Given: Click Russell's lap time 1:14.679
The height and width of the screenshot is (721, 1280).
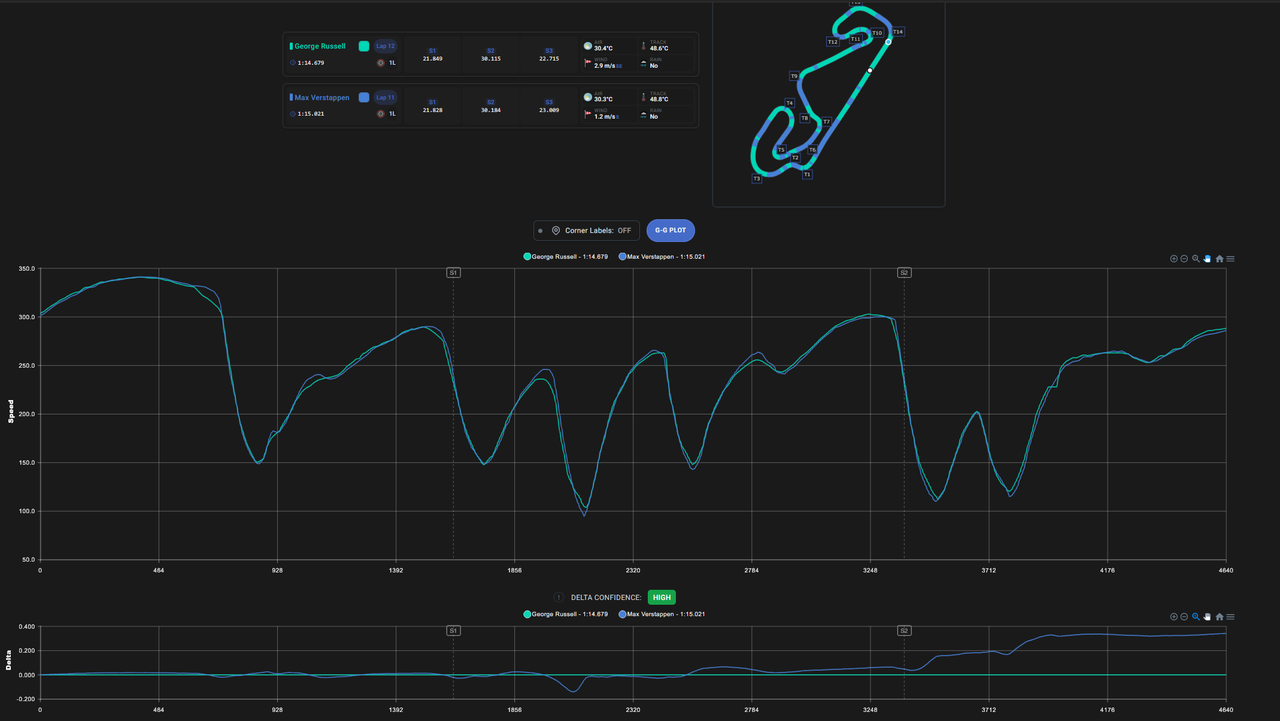Looking at the screenshot, I should point(311,63).
